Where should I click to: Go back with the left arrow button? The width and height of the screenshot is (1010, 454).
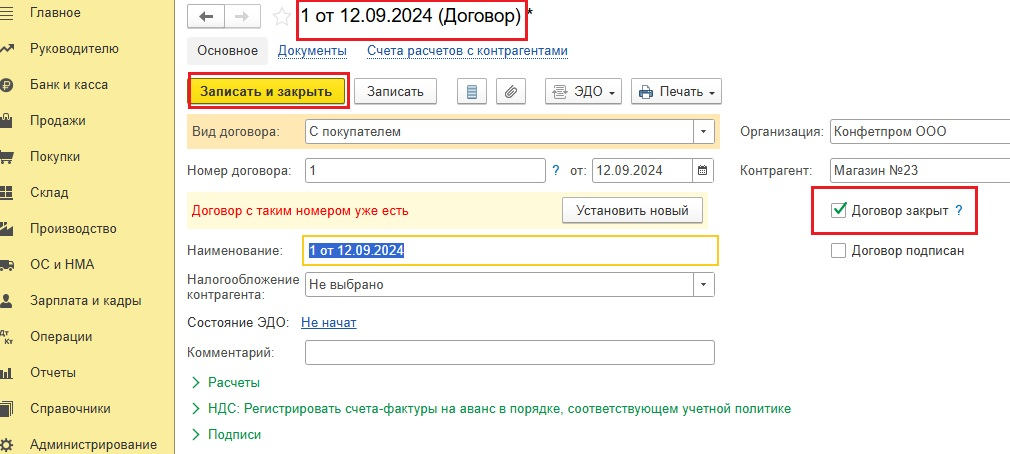tap(205, 17)
